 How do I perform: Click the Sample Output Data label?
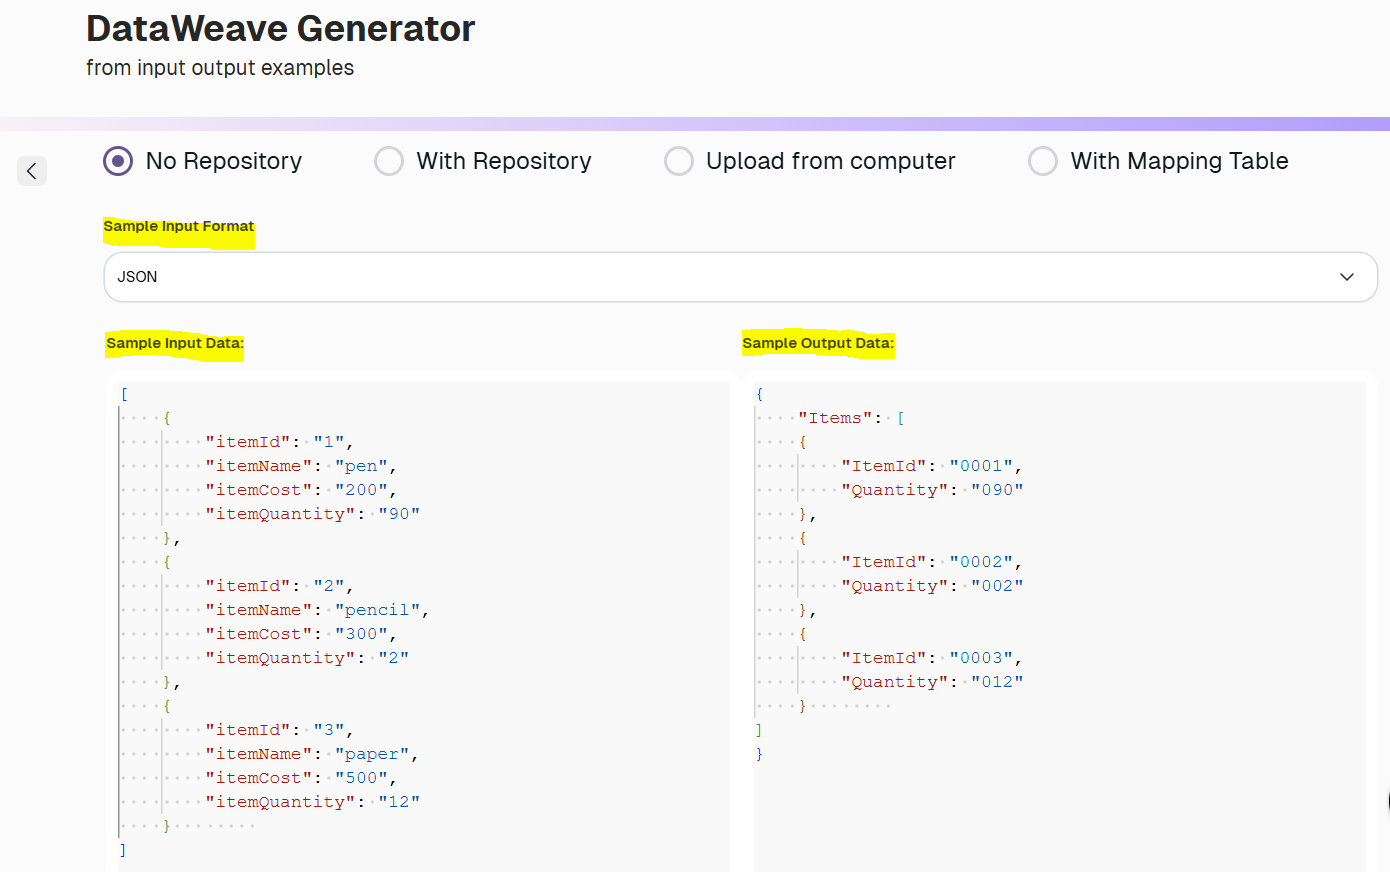click(x=818, y=343)
